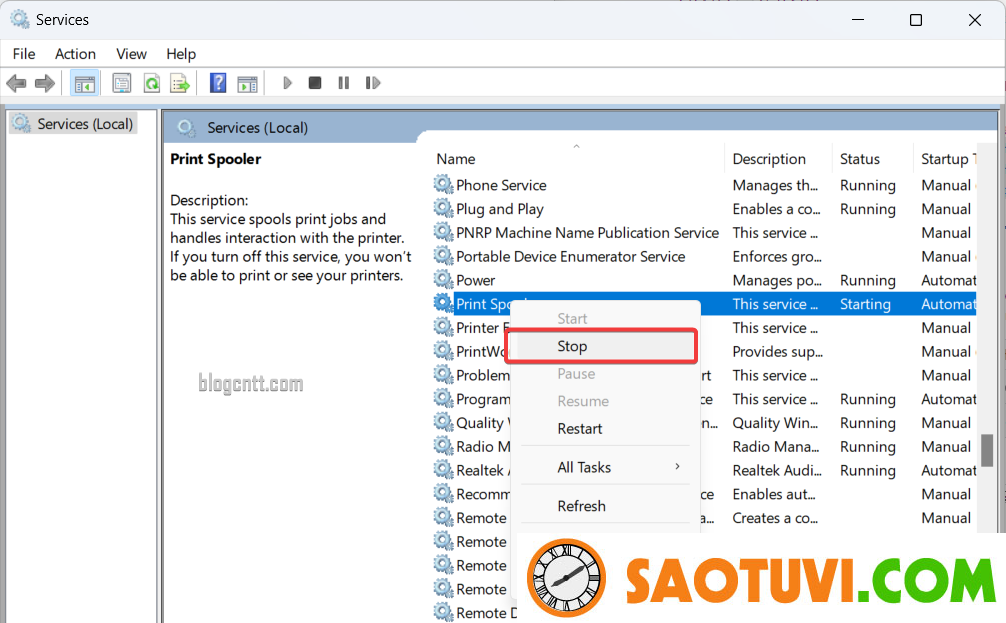
Task: Click the Refresh toolbar icon
Action: 151,83
